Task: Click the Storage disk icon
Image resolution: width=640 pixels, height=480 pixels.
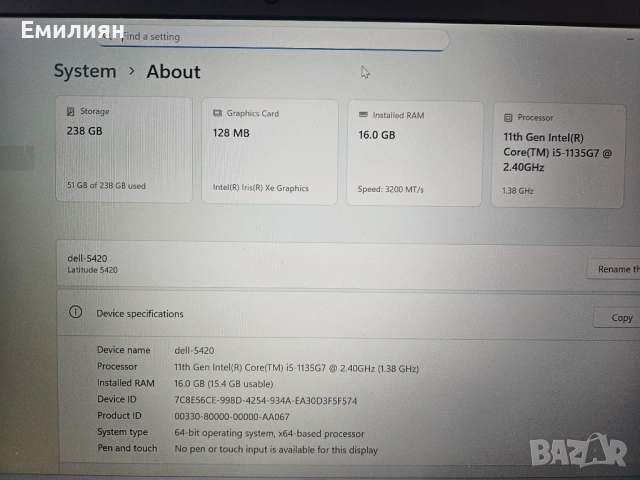Action: coord(70,111)
